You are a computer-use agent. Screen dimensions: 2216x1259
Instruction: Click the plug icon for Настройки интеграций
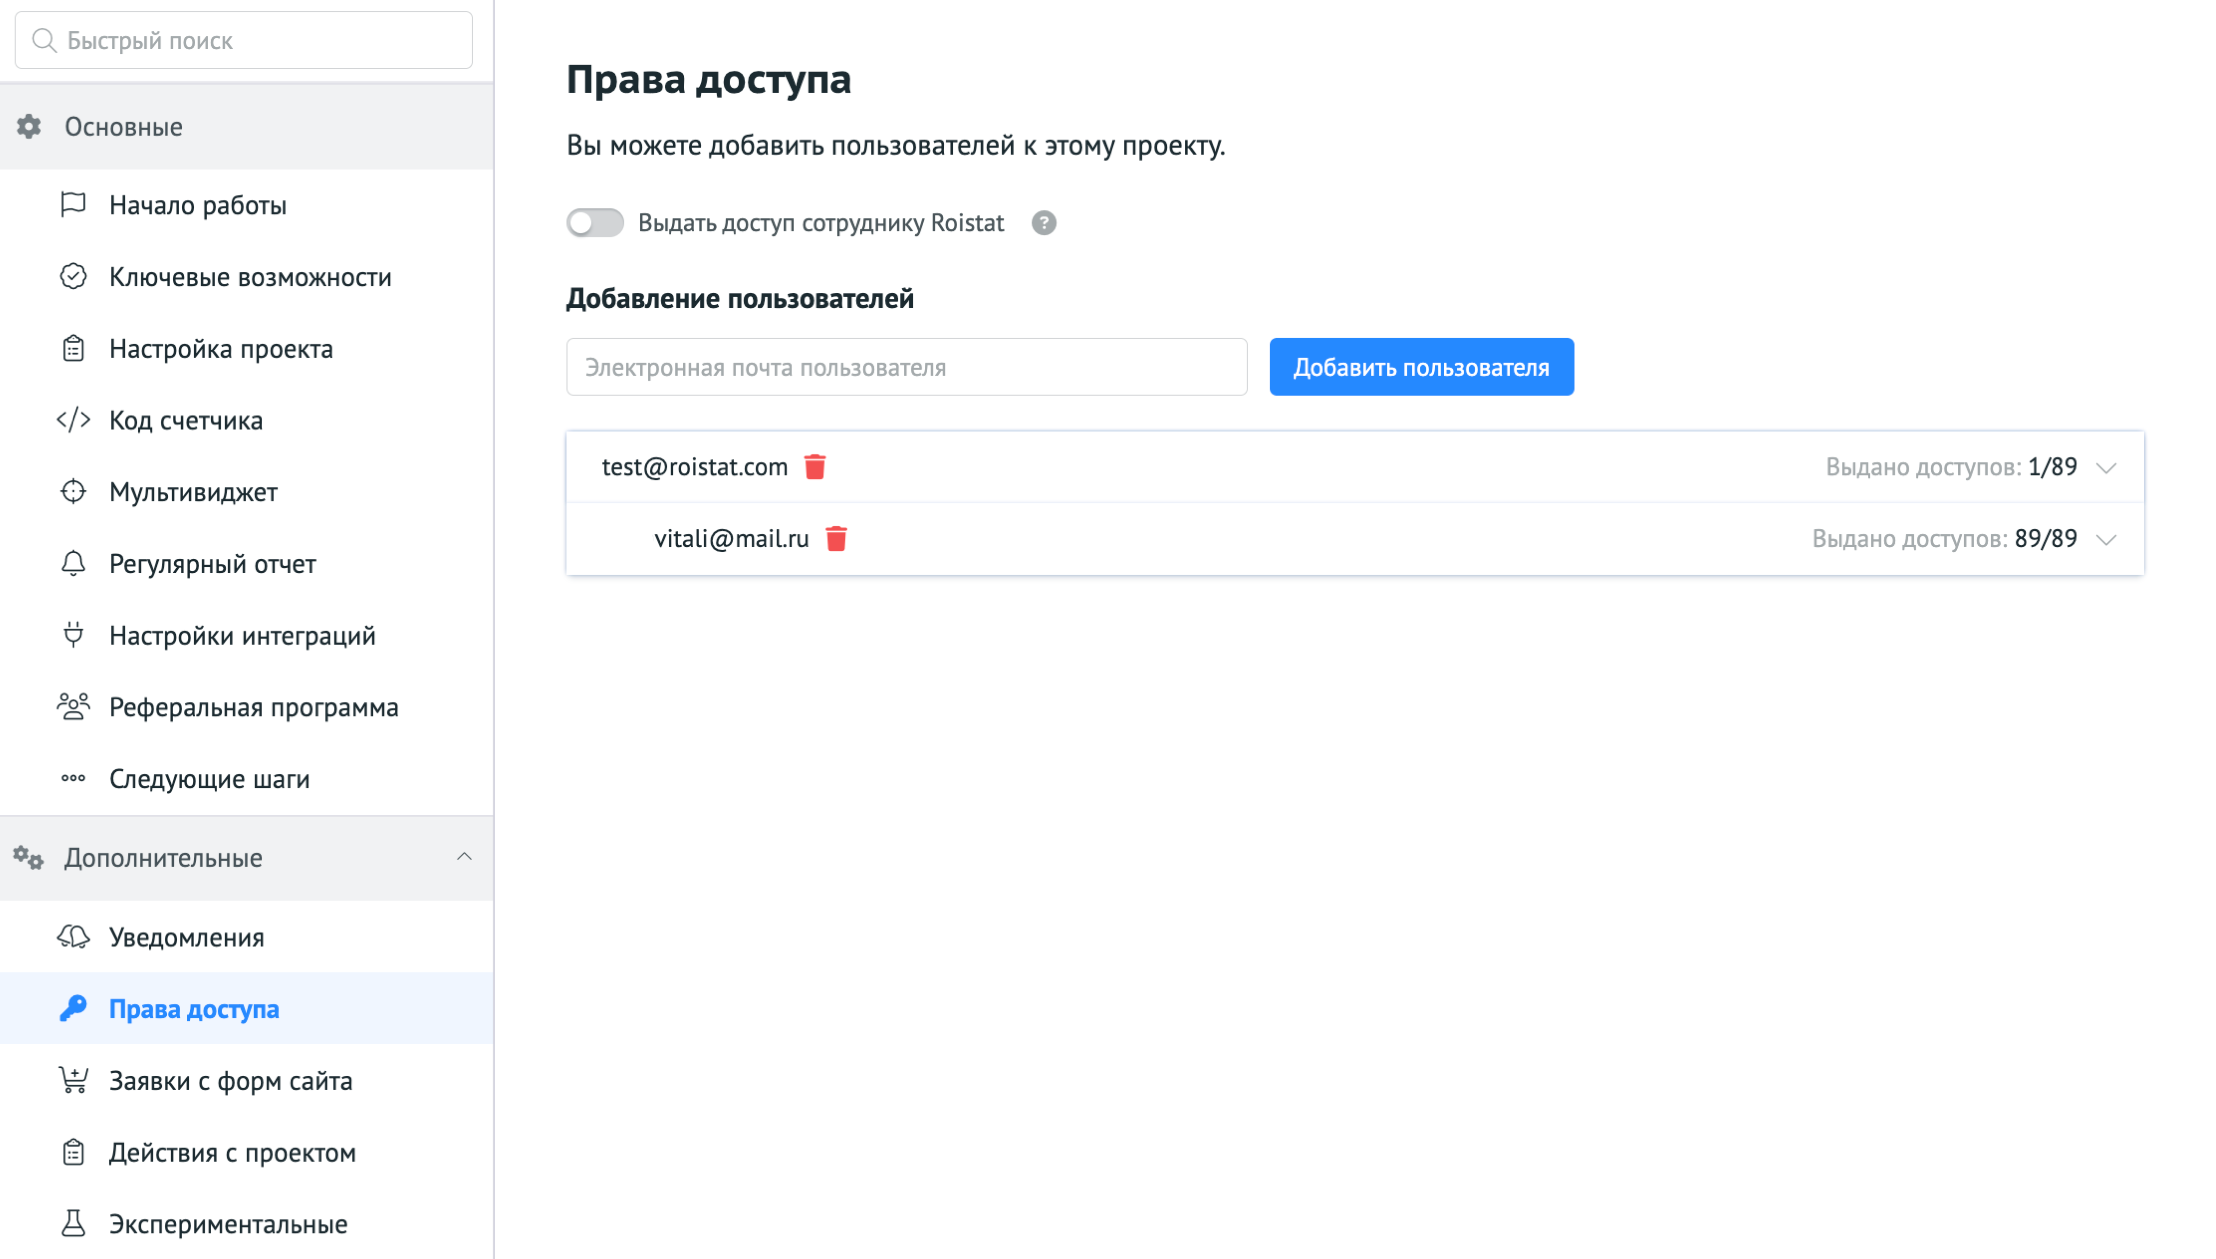(x=73, y=635)
